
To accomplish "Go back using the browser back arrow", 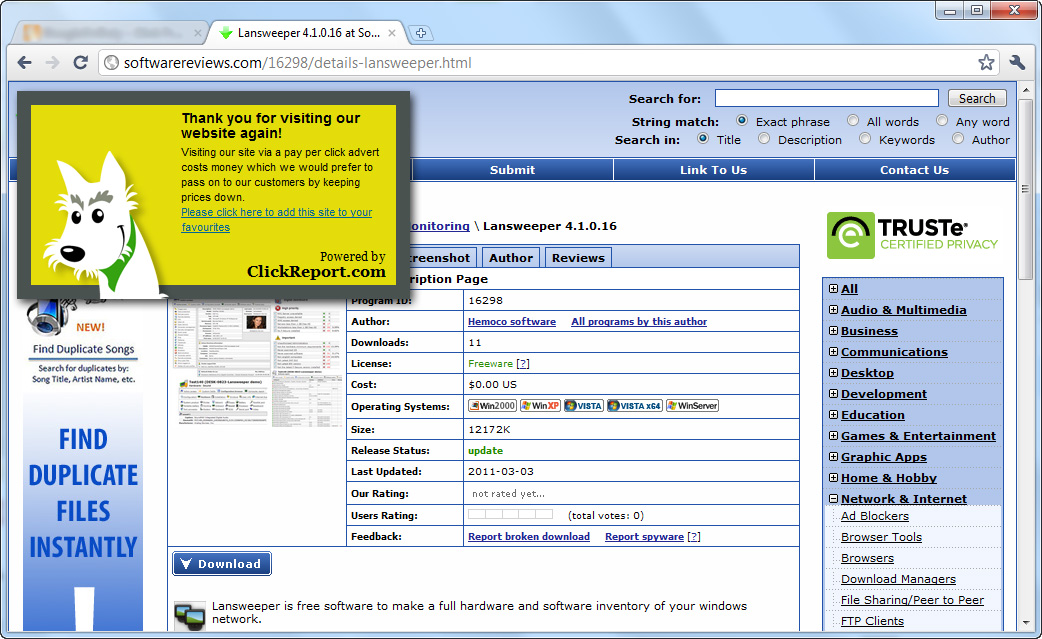I will [x=25, y=62].
